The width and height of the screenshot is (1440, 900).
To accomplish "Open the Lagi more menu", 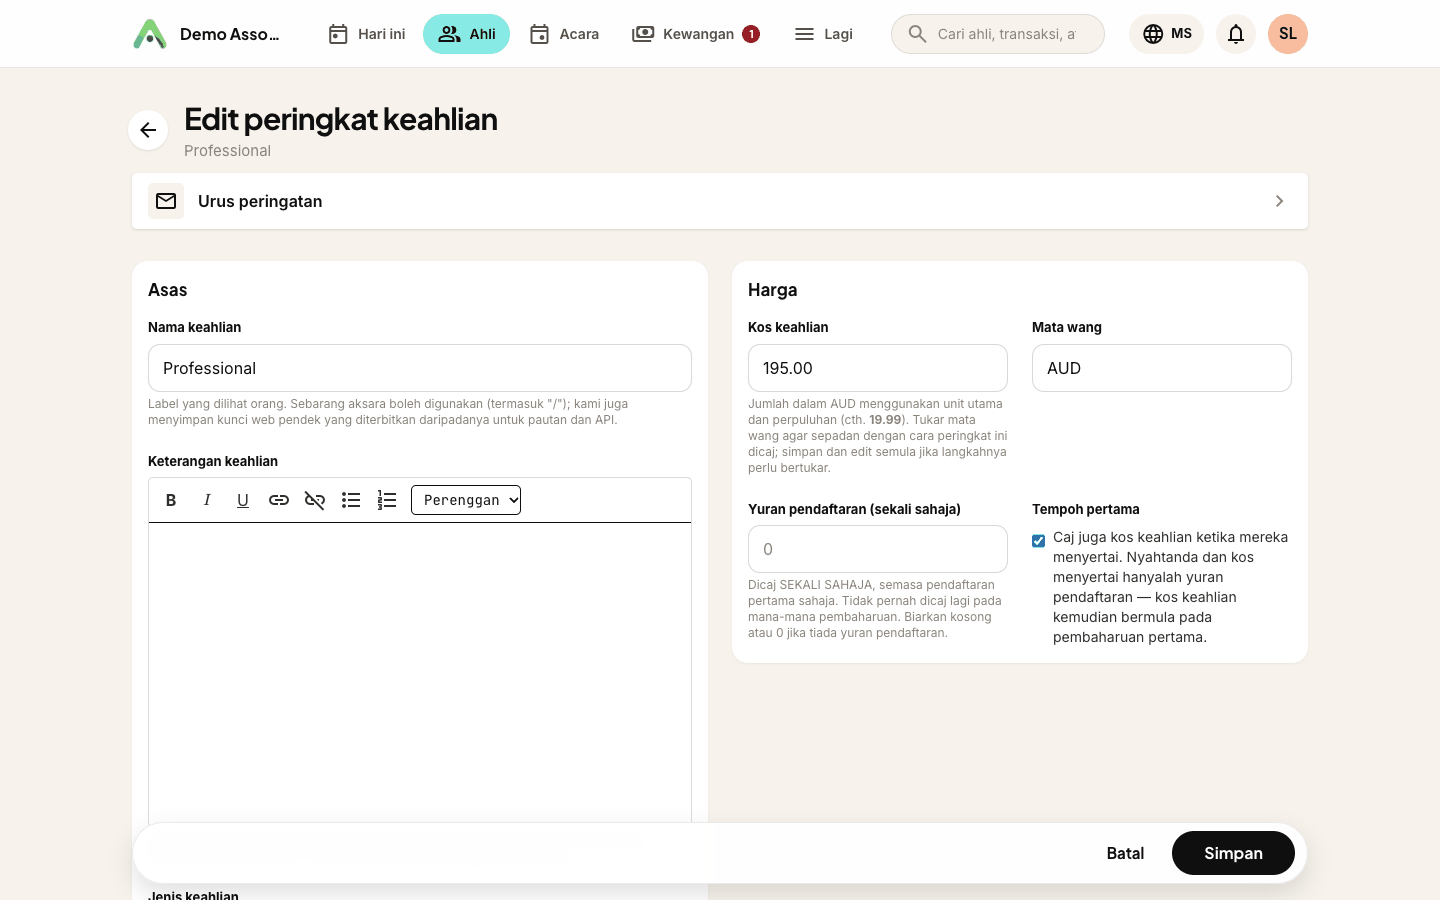I will point(823,34).
